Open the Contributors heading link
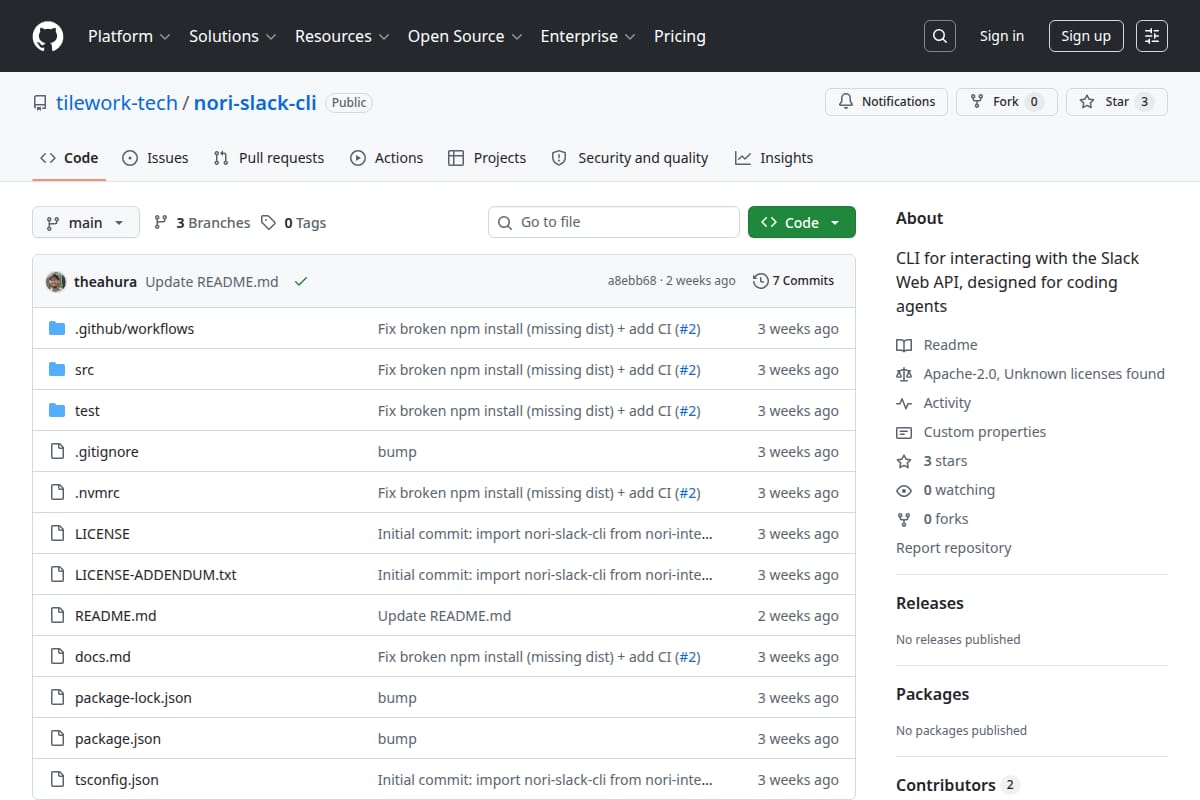Screen dimensions: 1200x800 (956, 785)
